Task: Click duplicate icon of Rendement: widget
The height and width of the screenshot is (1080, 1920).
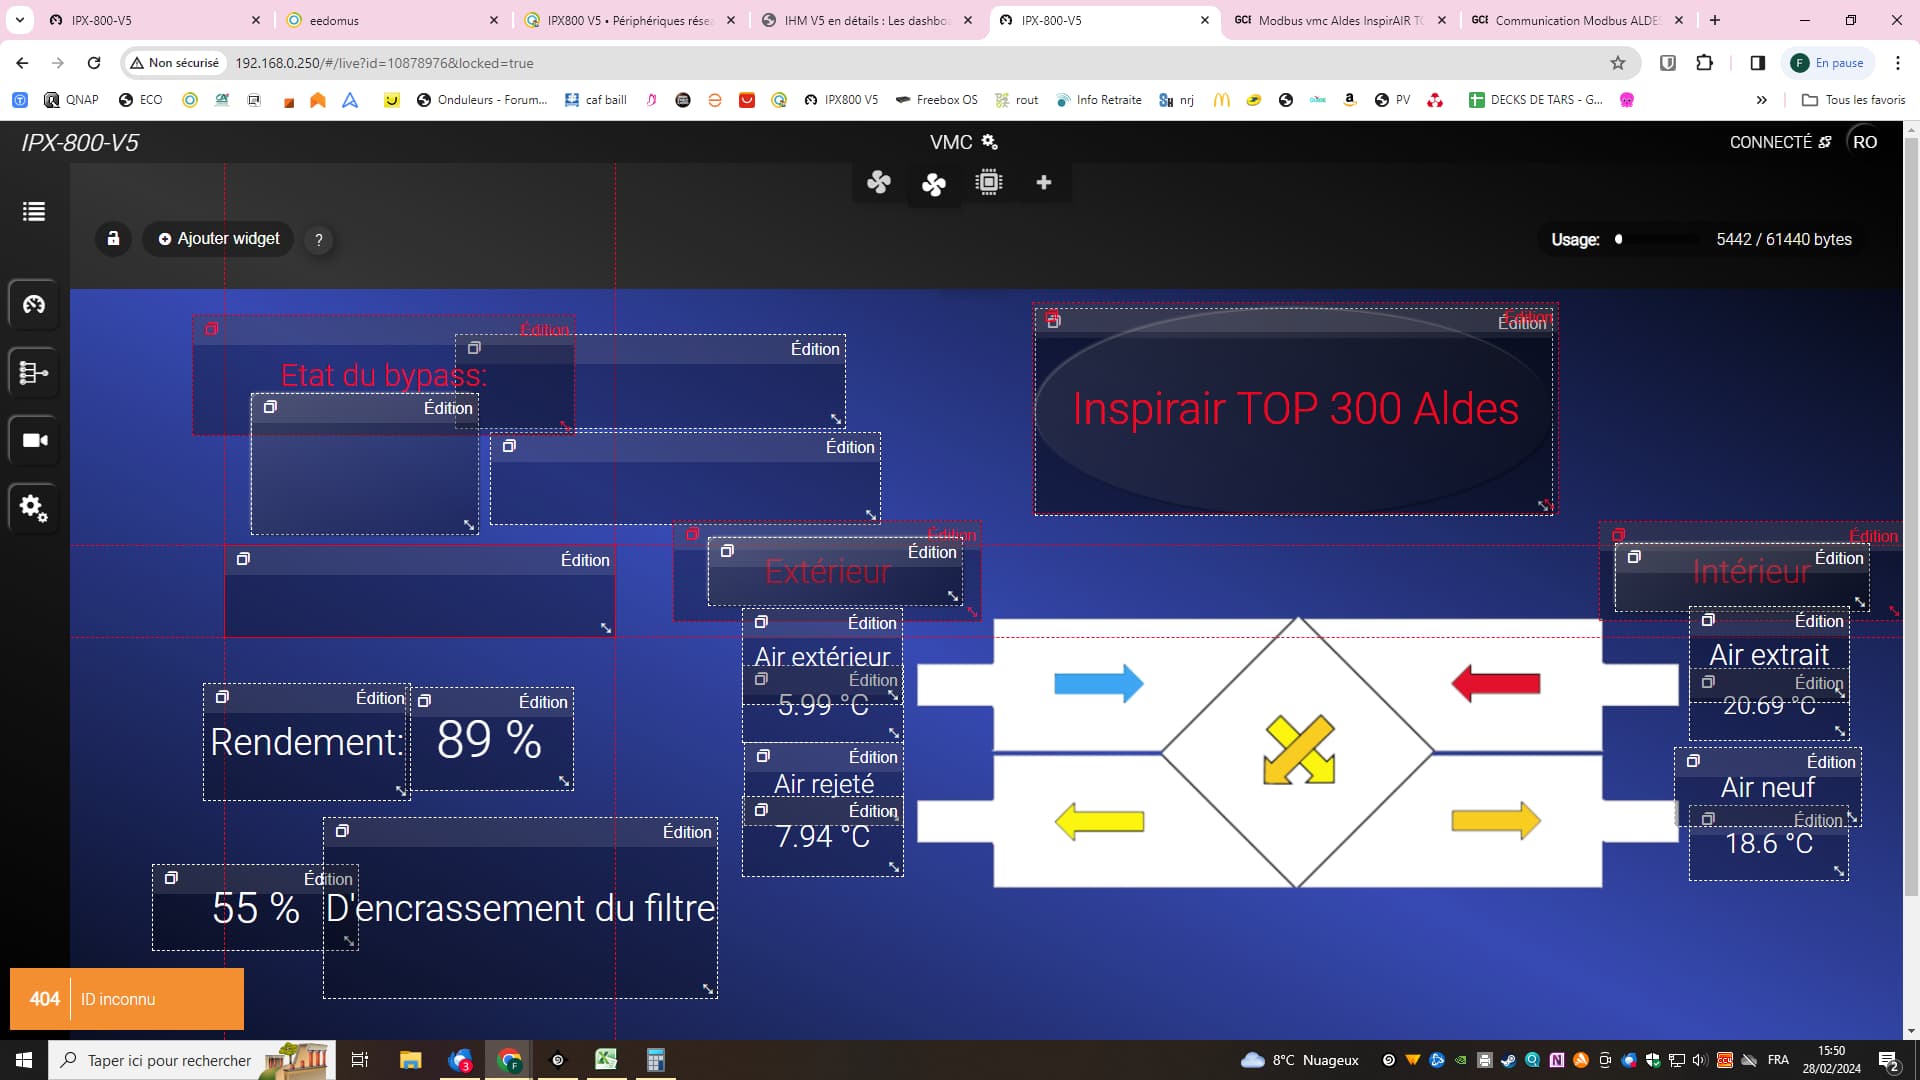Action: (x=222, y=697)
